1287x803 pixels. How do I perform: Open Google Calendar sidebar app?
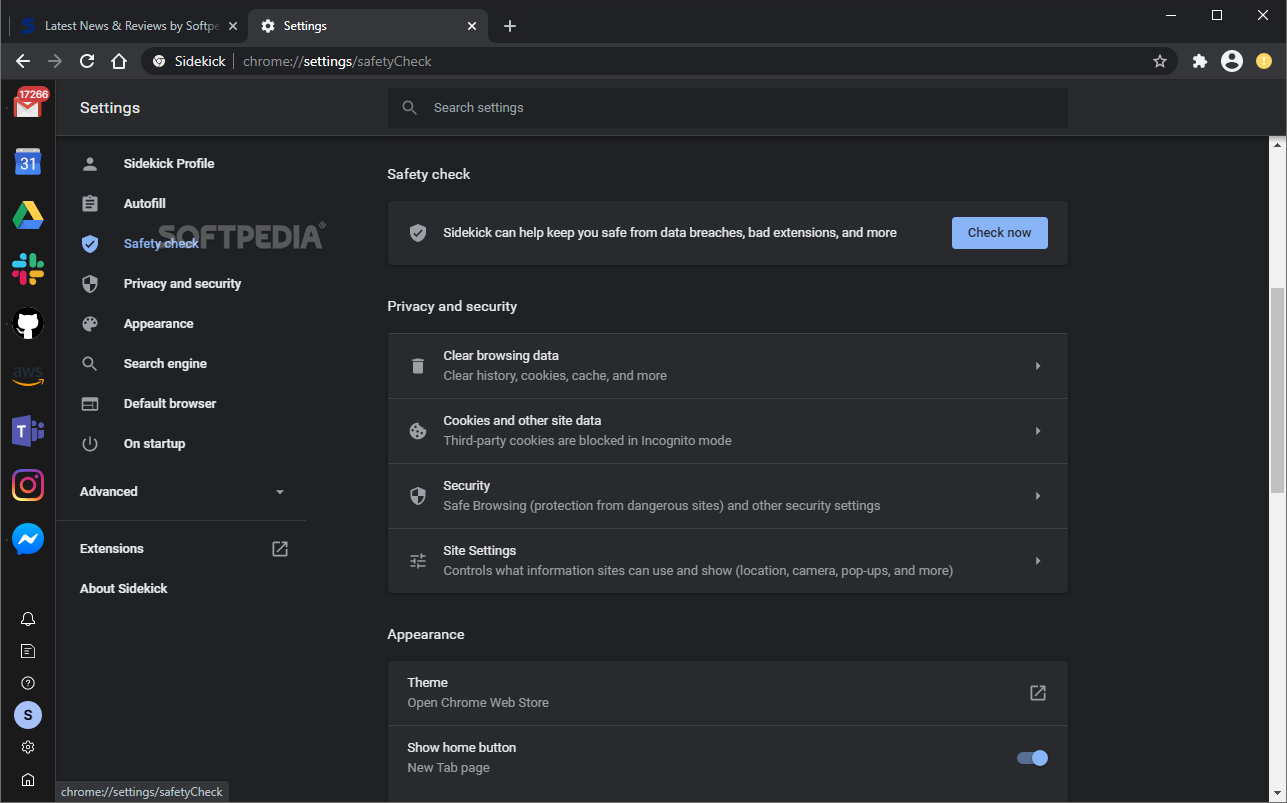pyautogui.click(x=28, y=162)
